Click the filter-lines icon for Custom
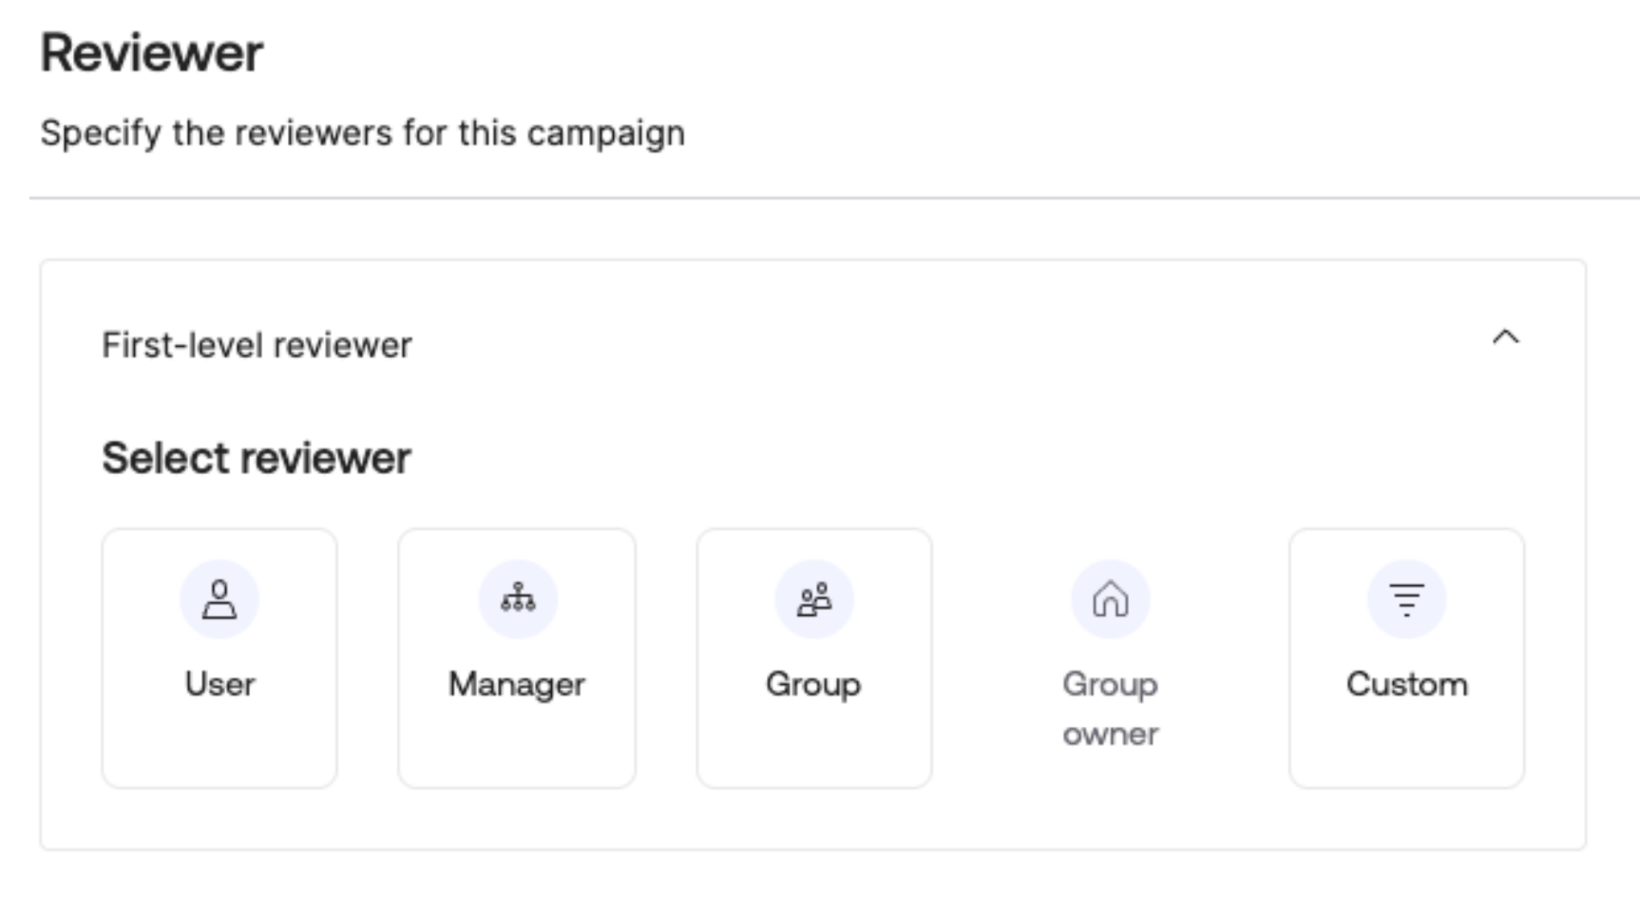Image resolution: width=1640 pixels, height=914 pixels. point(1406,600)
